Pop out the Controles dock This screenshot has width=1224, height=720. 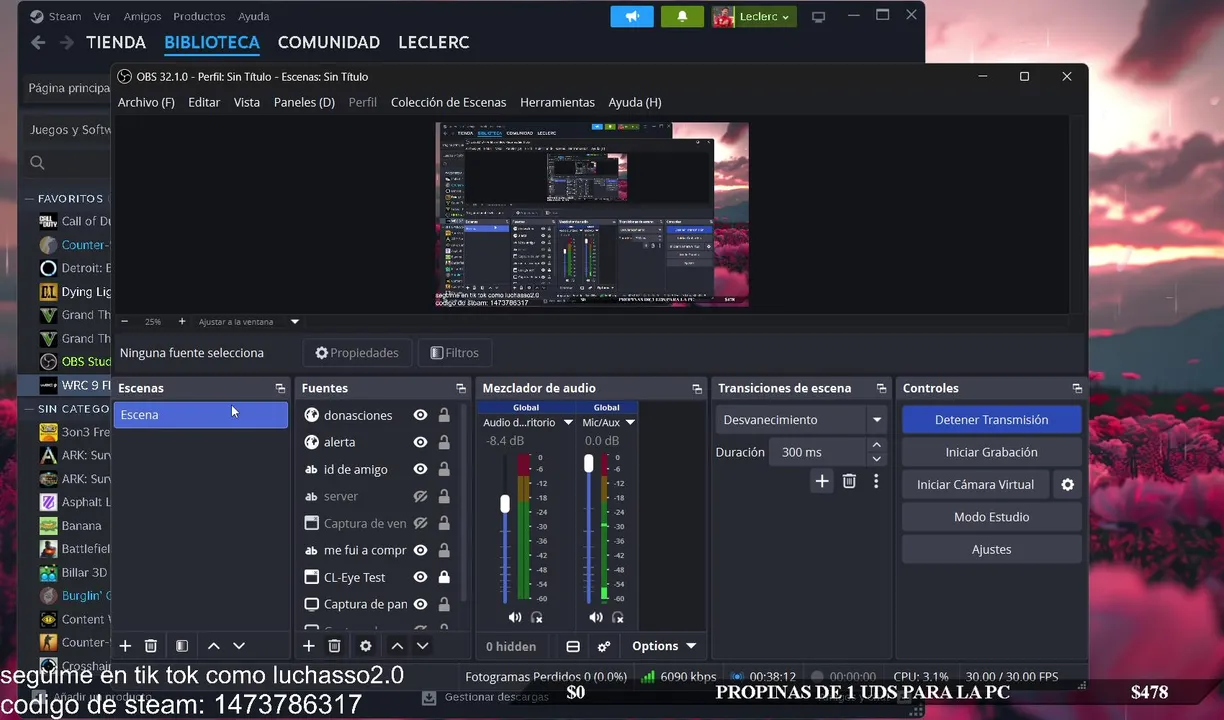point(1077,388)
